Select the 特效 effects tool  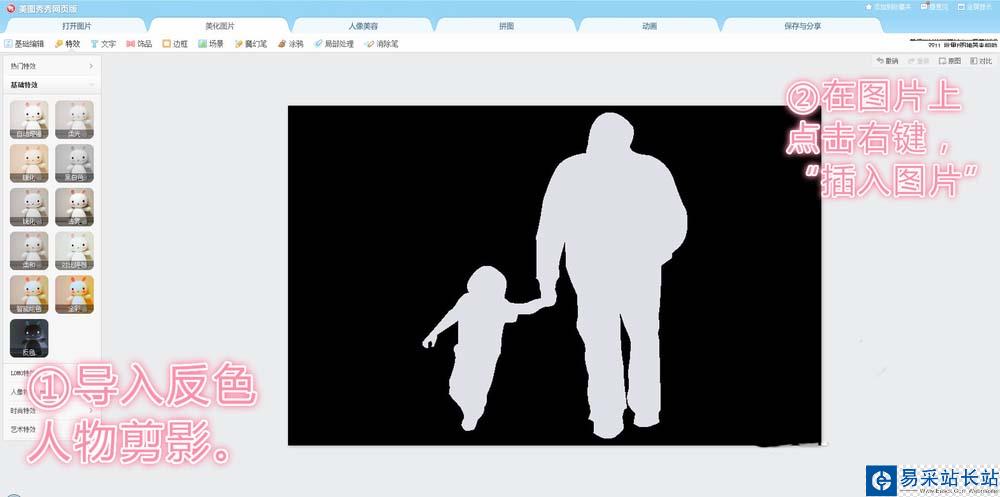tap(68, 44)
